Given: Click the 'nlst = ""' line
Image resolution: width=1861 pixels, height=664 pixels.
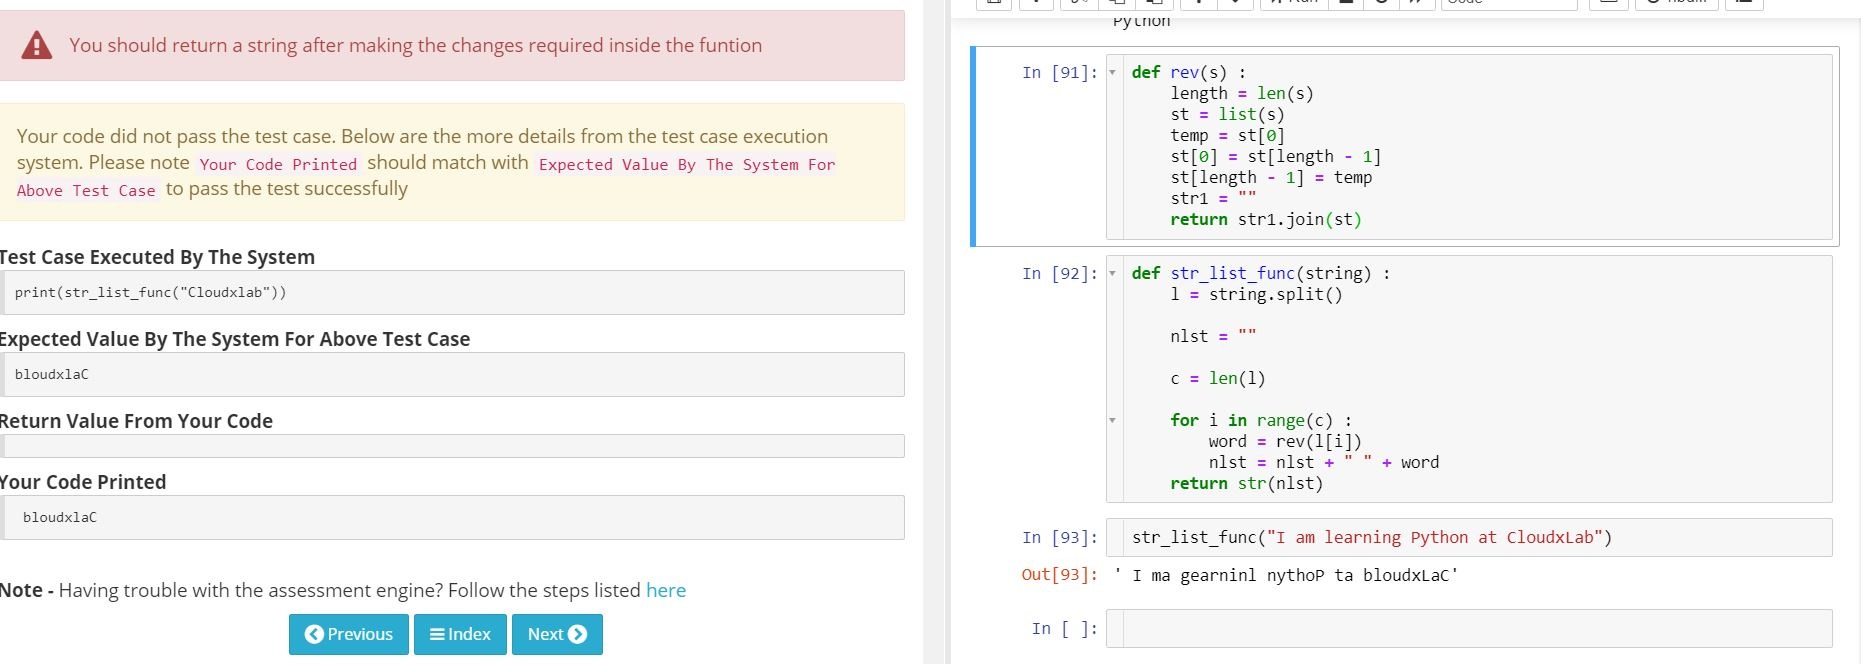Looking at the screenshot, I should 1213,336.
